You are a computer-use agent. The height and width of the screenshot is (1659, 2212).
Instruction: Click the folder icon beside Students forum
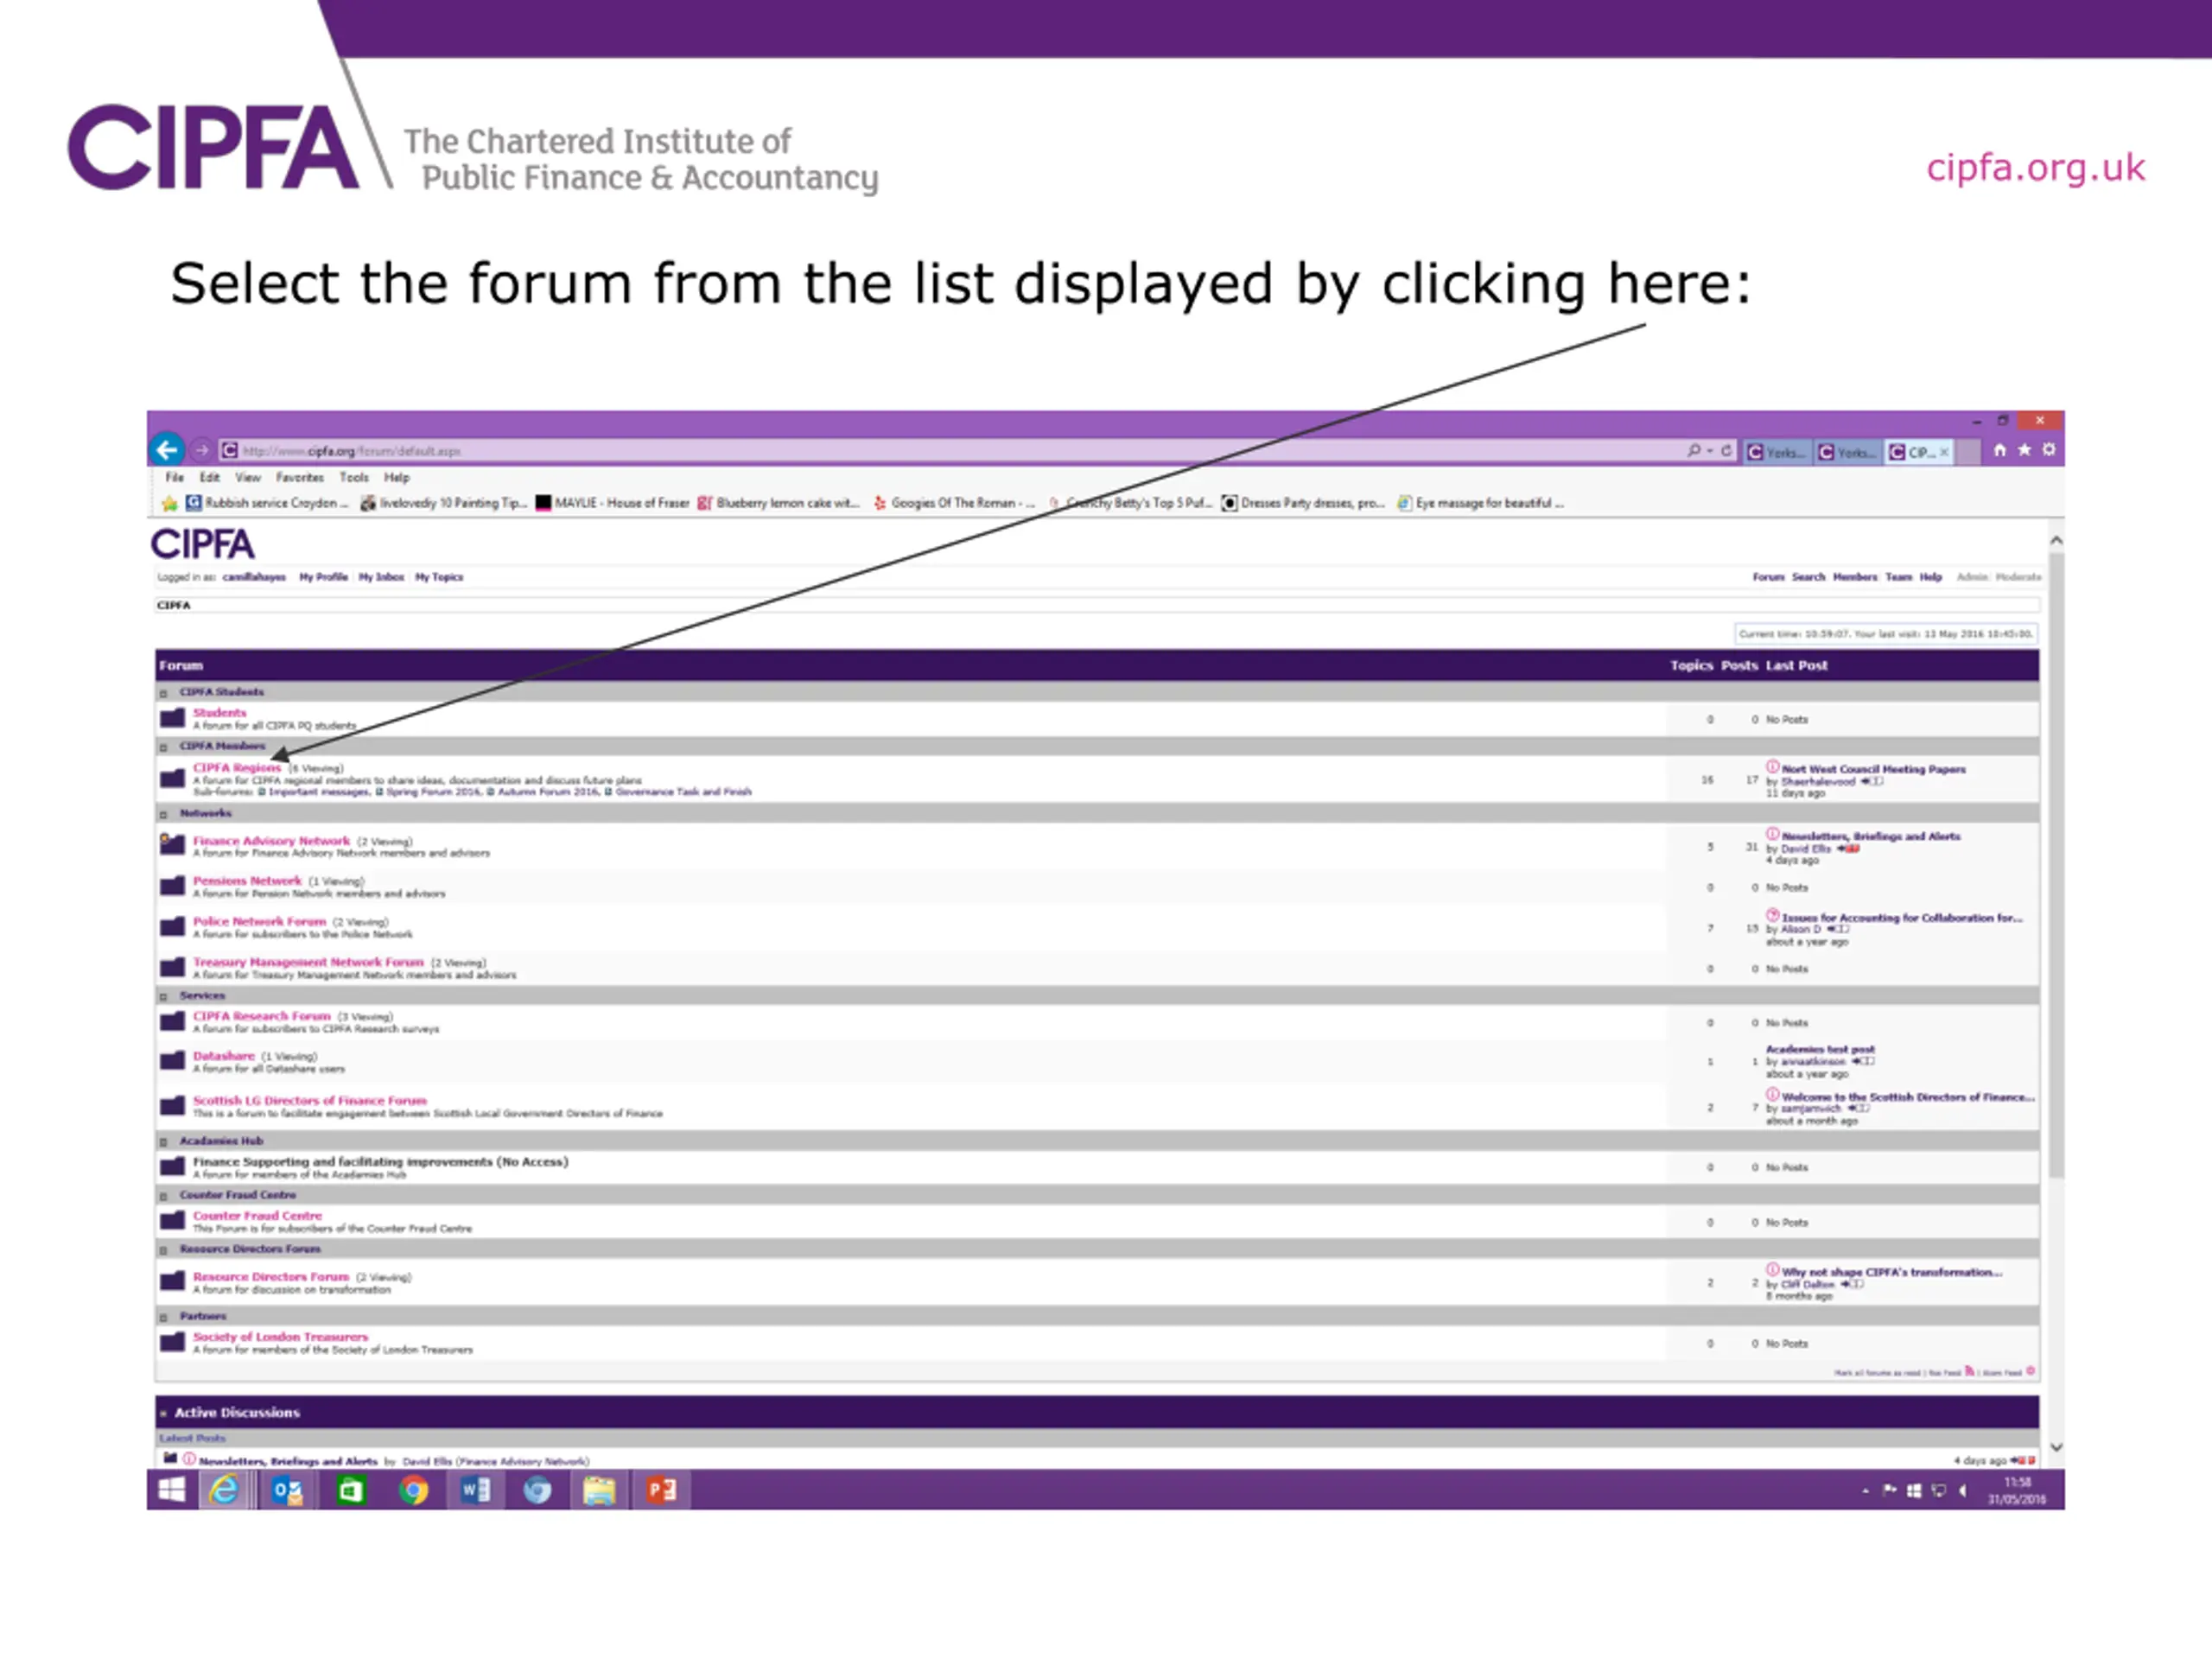[173, 718]
